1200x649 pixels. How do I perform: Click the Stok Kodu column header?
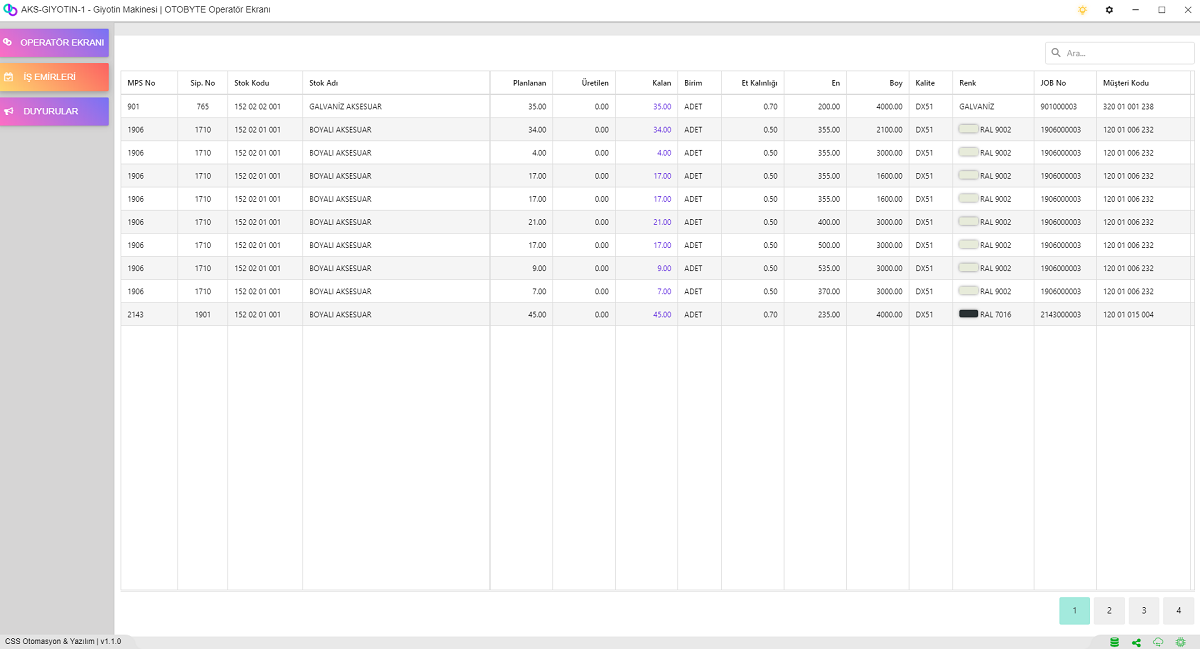[x=252, y=83]
